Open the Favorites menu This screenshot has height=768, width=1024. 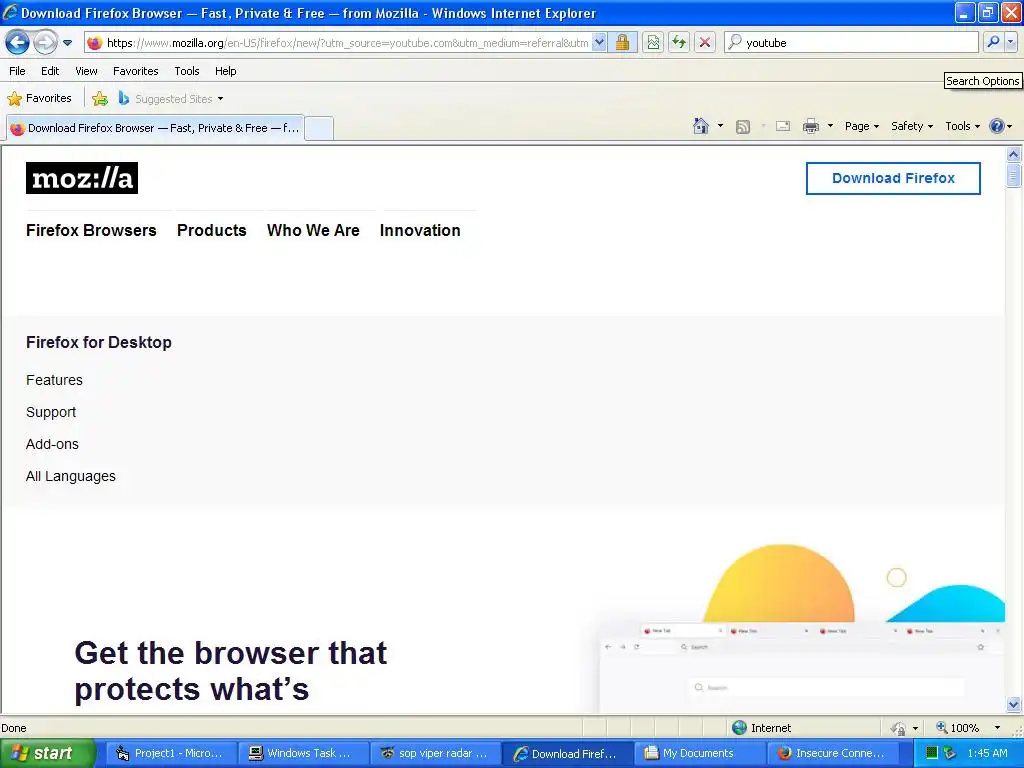pyautogui.click(x=136, y=71)
